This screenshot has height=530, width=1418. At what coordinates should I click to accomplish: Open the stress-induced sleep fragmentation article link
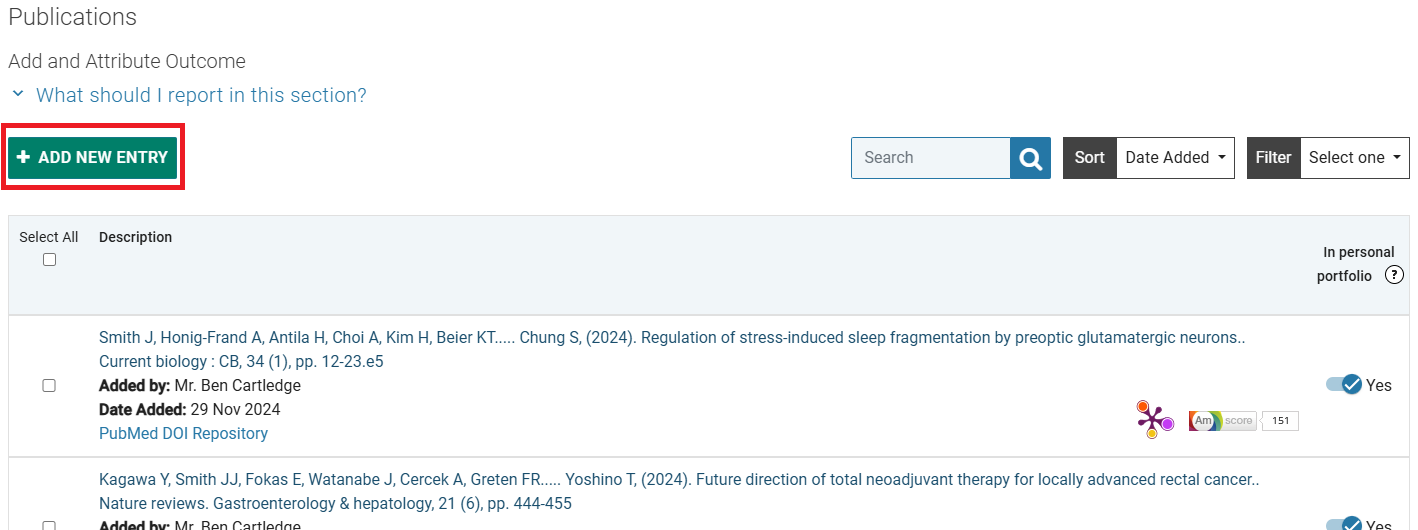pos(671,338)
